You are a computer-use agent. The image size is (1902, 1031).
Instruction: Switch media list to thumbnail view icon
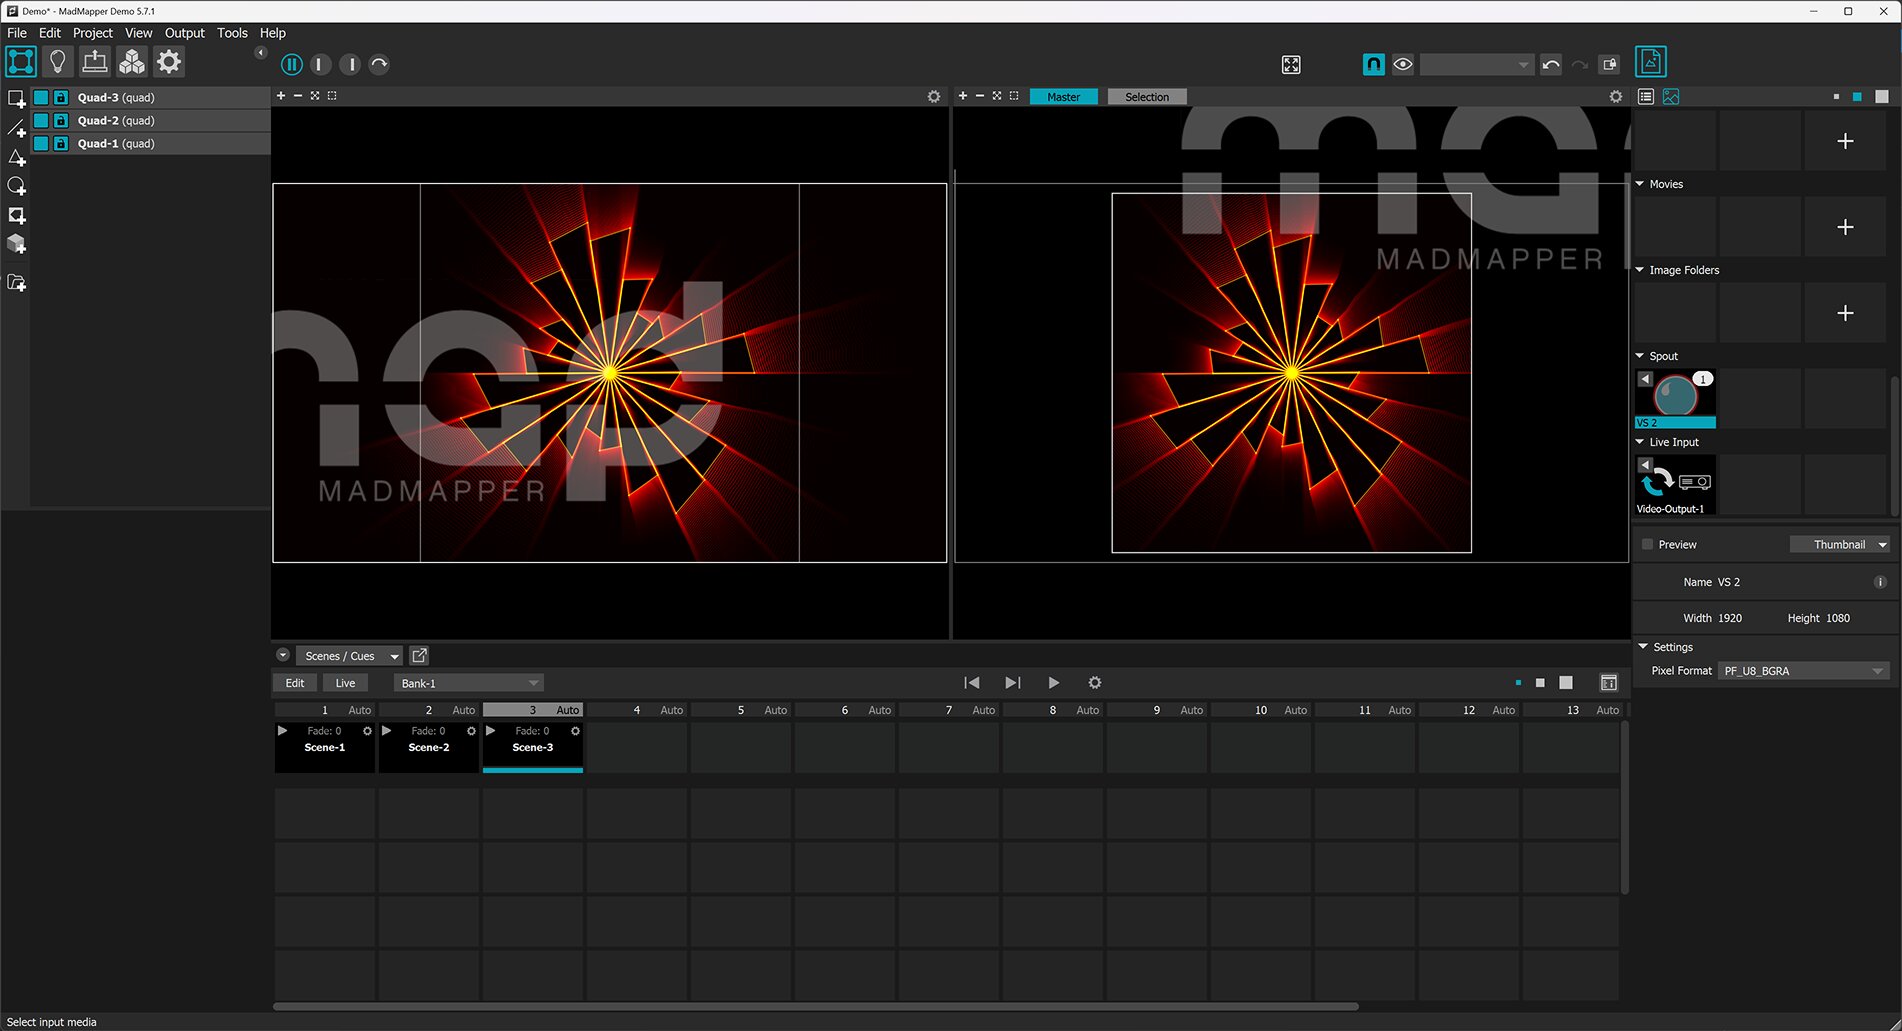coord(1671,97)
